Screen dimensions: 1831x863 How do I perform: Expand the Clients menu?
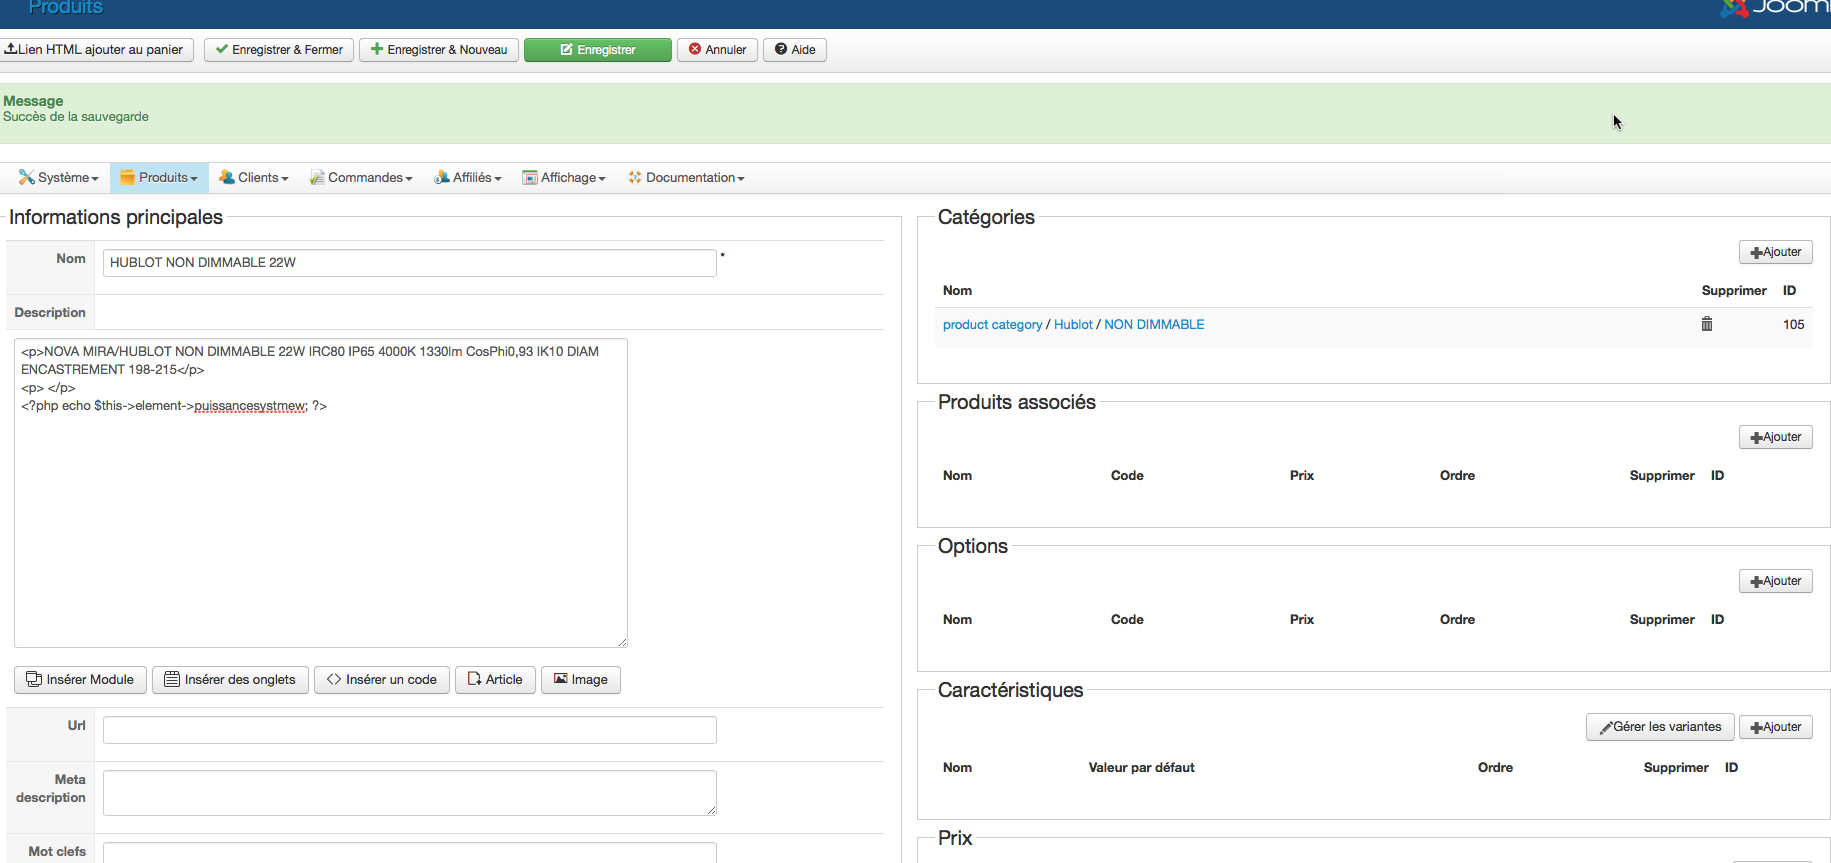254,178
